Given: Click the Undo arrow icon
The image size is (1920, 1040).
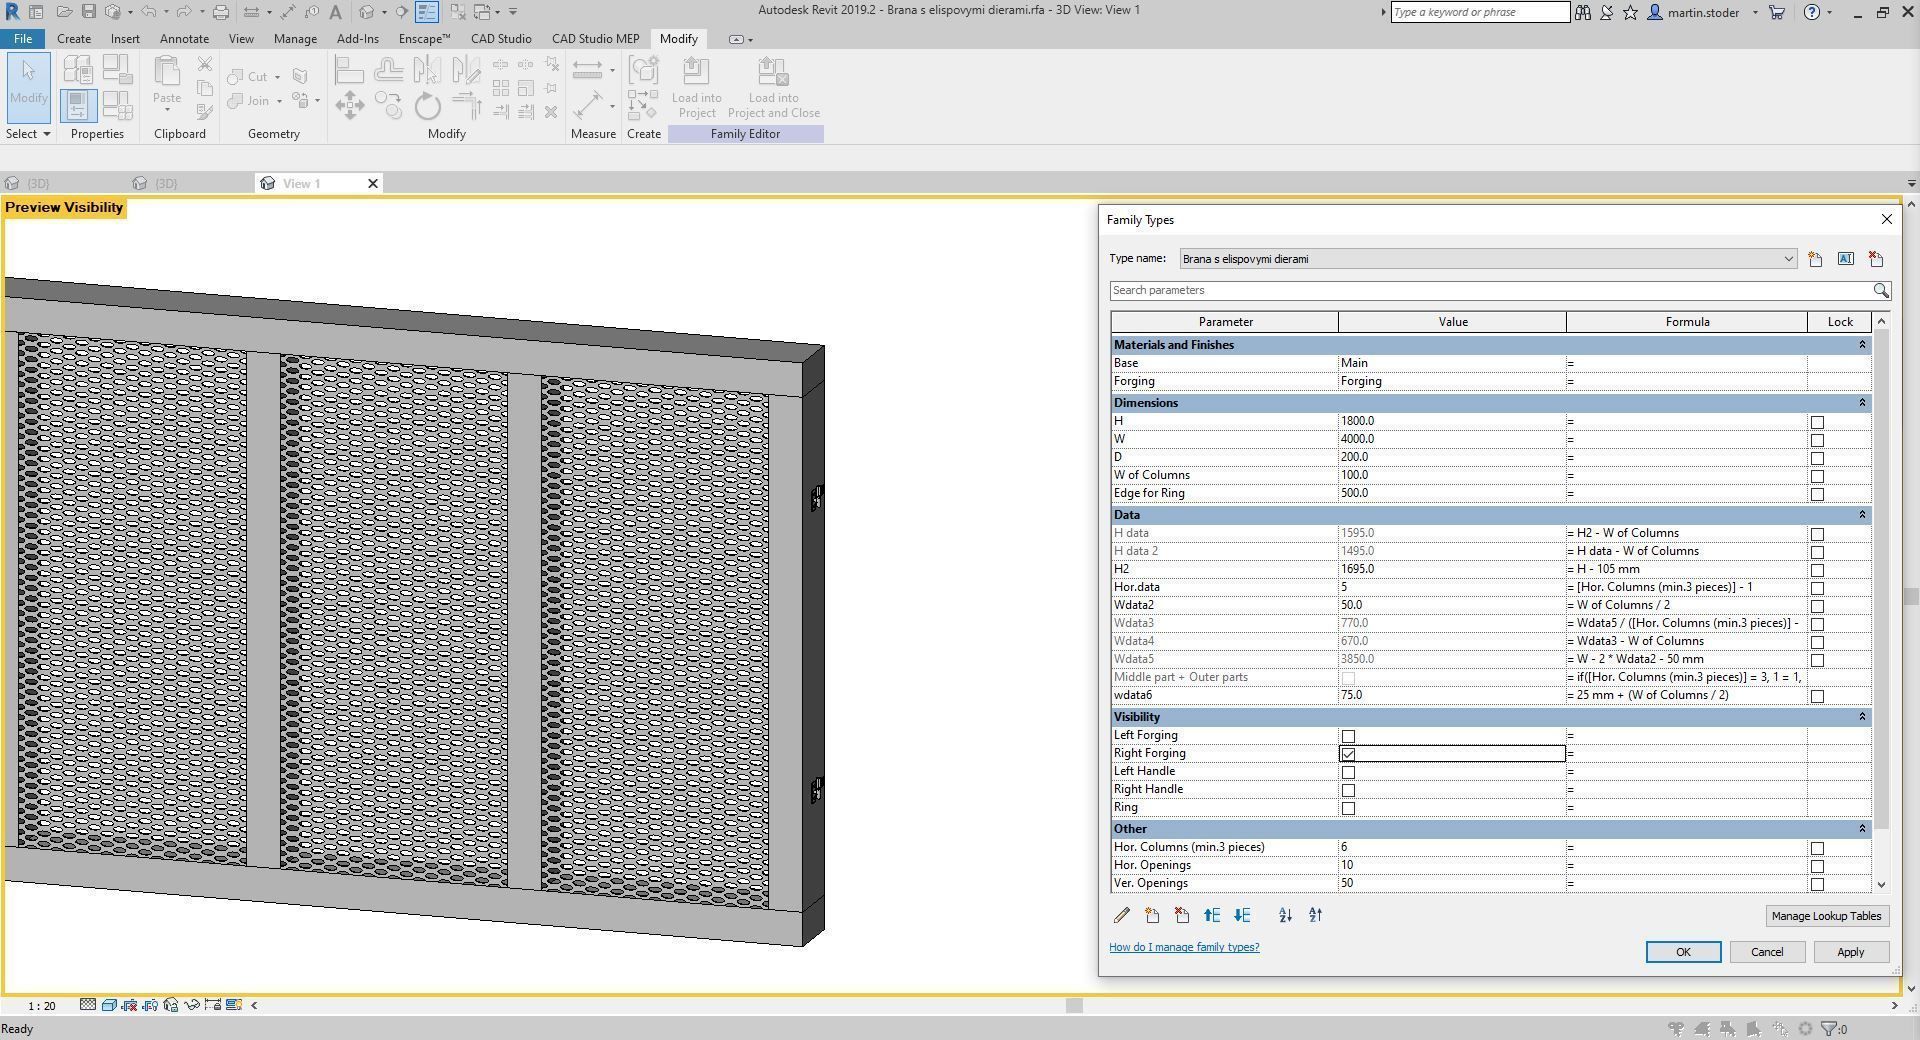Looking at the screenshot, I should [x=148, y=12].
